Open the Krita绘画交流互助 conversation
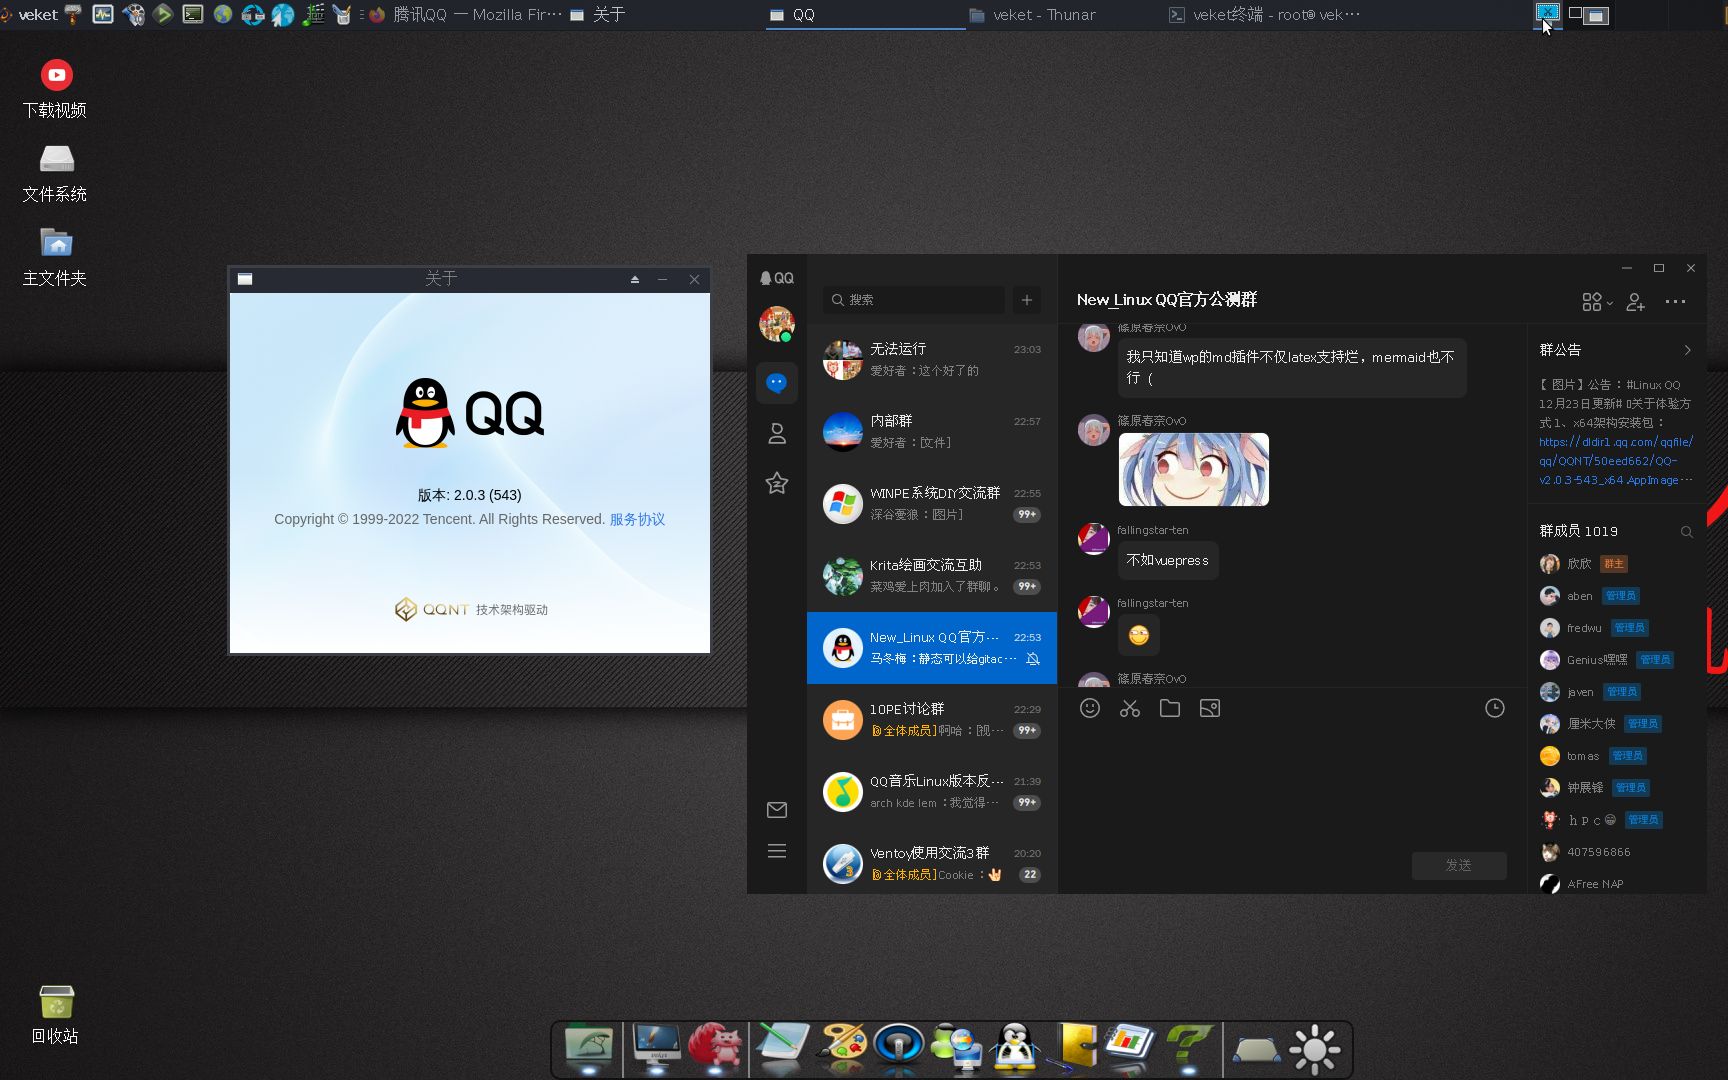The height and width of the screenshot is (1080, 1728). pyautogui.click(x=932, y=576)
